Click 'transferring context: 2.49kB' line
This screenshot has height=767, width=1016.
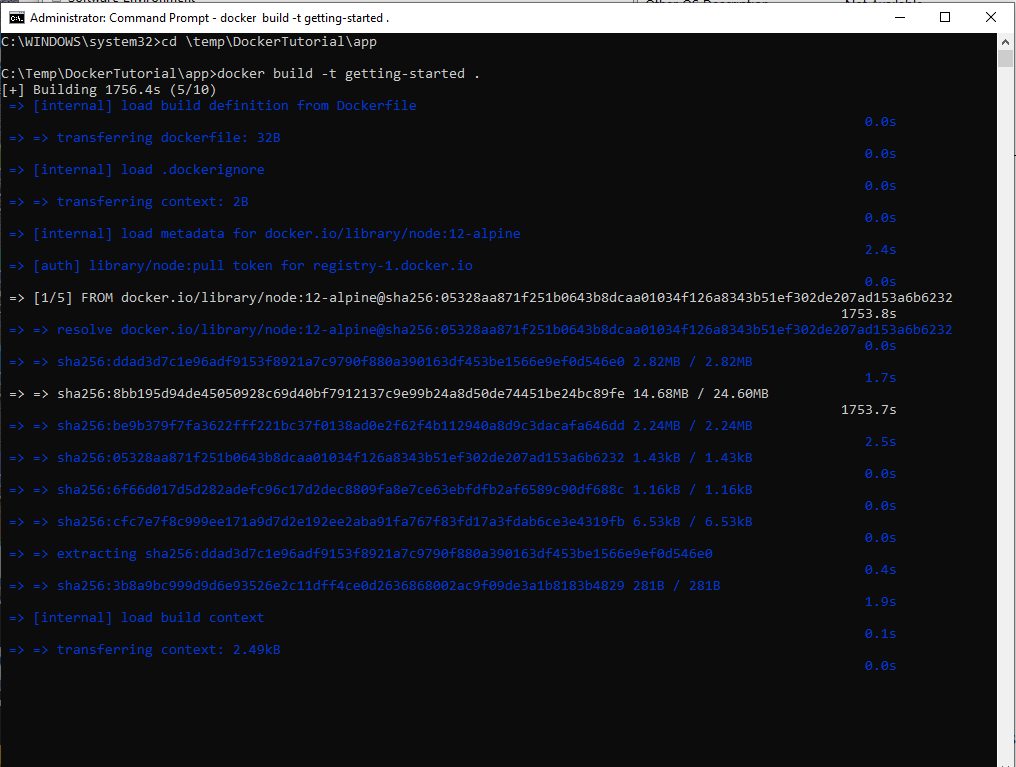tap(144, 650)
